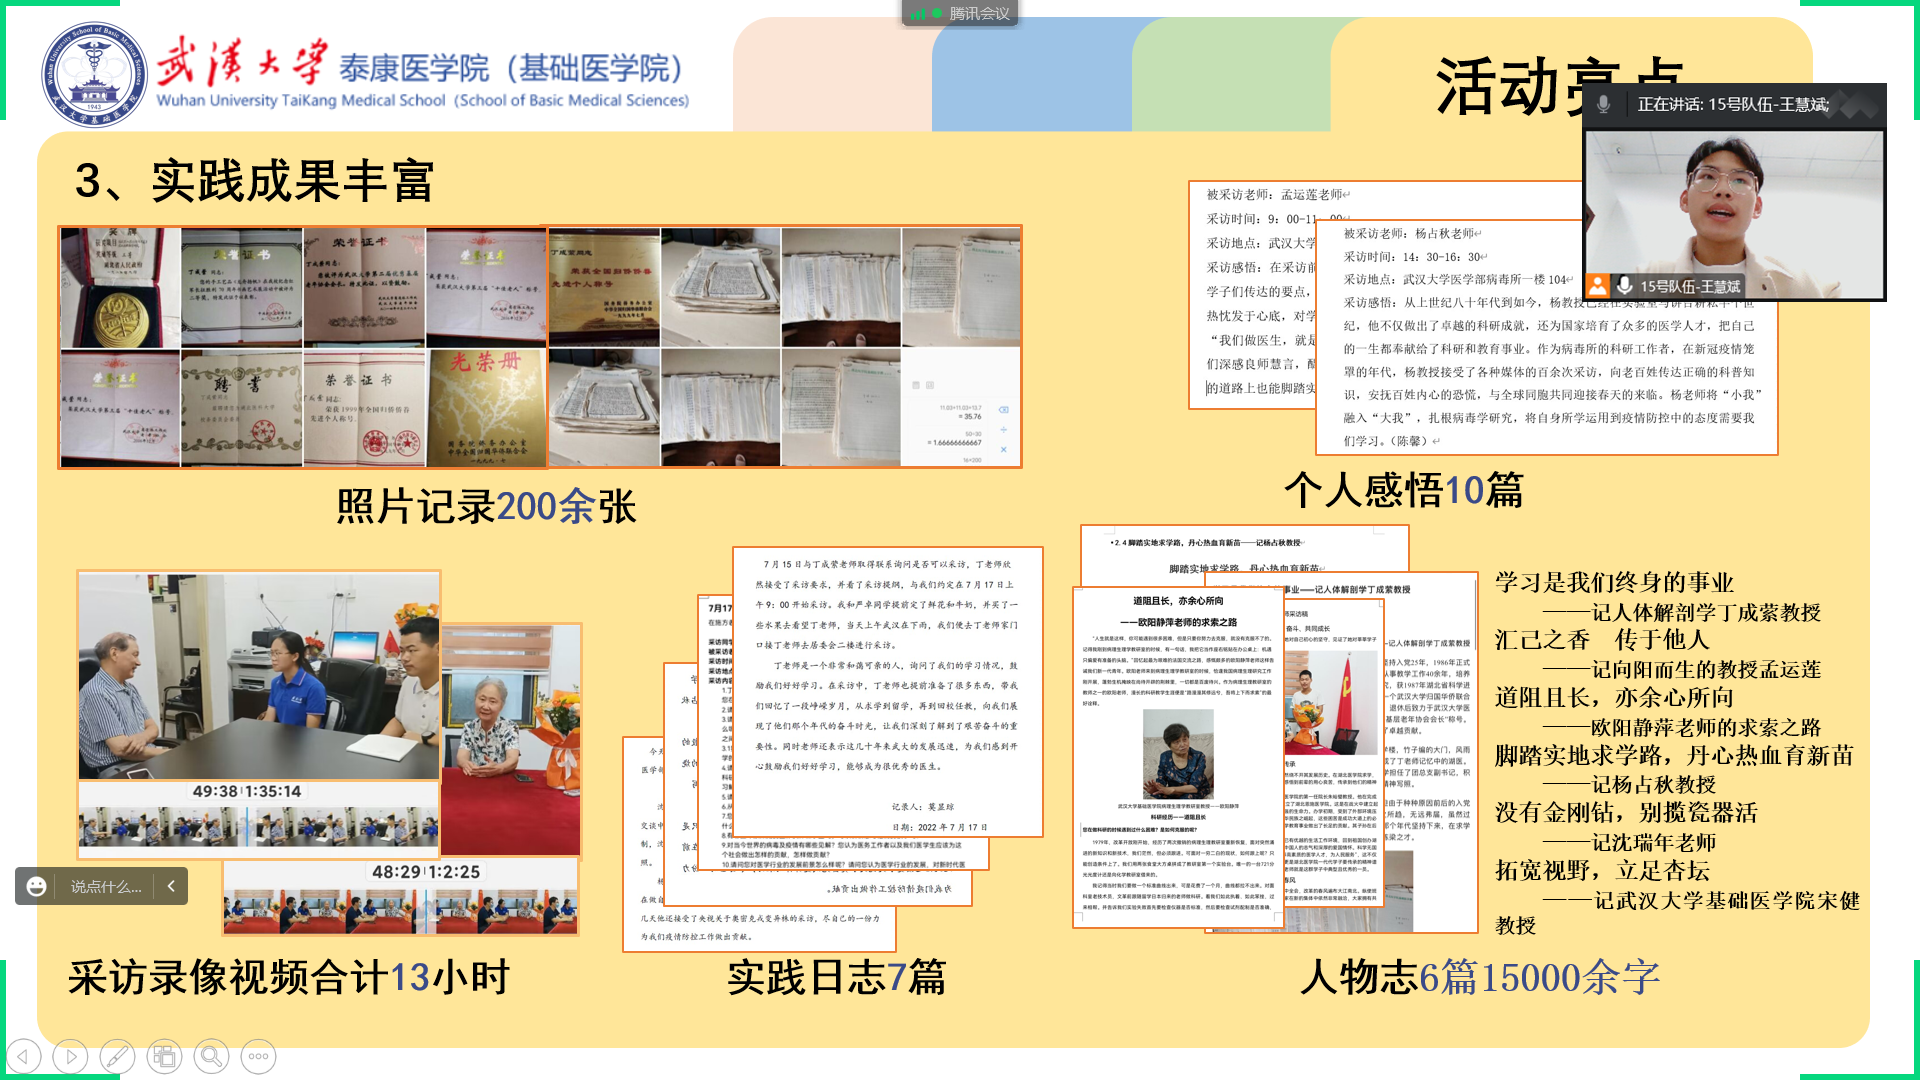Click the gold medal photo thumbnail

[x=121, y=288]
